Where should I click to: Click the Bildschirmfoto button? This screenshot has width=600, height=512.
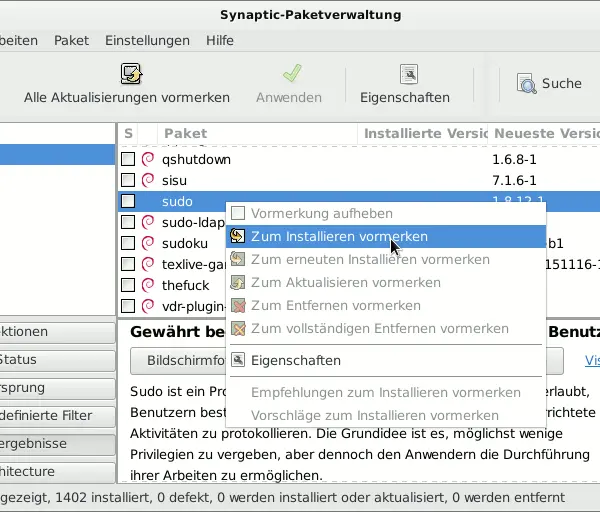click(x=185, y=360)
